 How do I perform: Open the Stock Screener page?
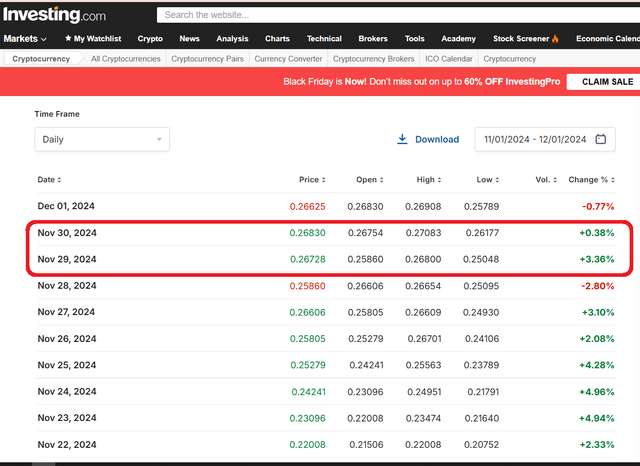(x=521, y=39)
